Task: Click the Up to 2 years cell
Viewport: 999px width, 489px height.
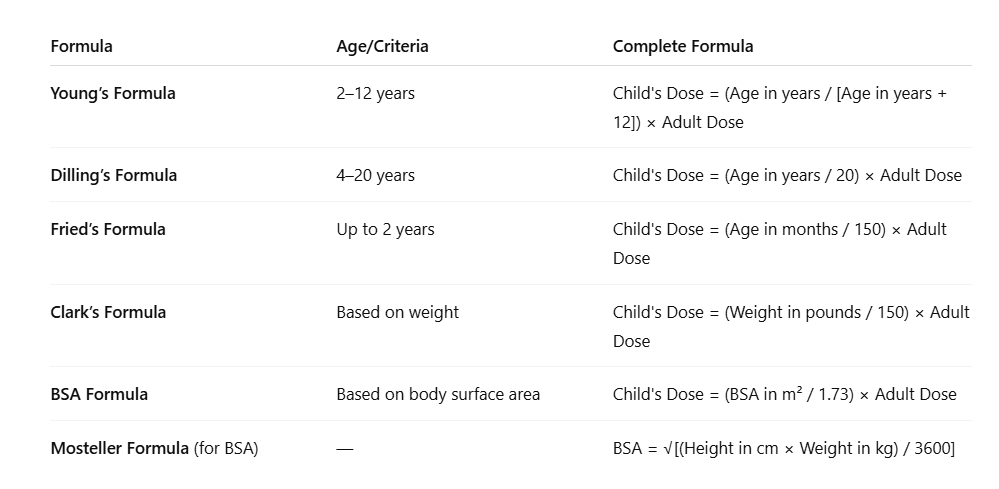Action: 385,230
